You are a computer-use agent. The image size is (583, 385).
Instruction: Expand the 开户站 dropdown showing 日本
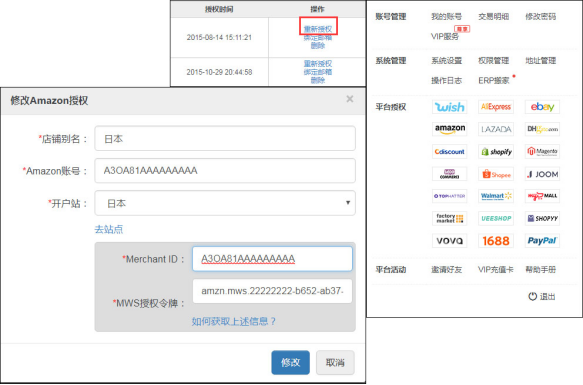click(x=225, y=203)
